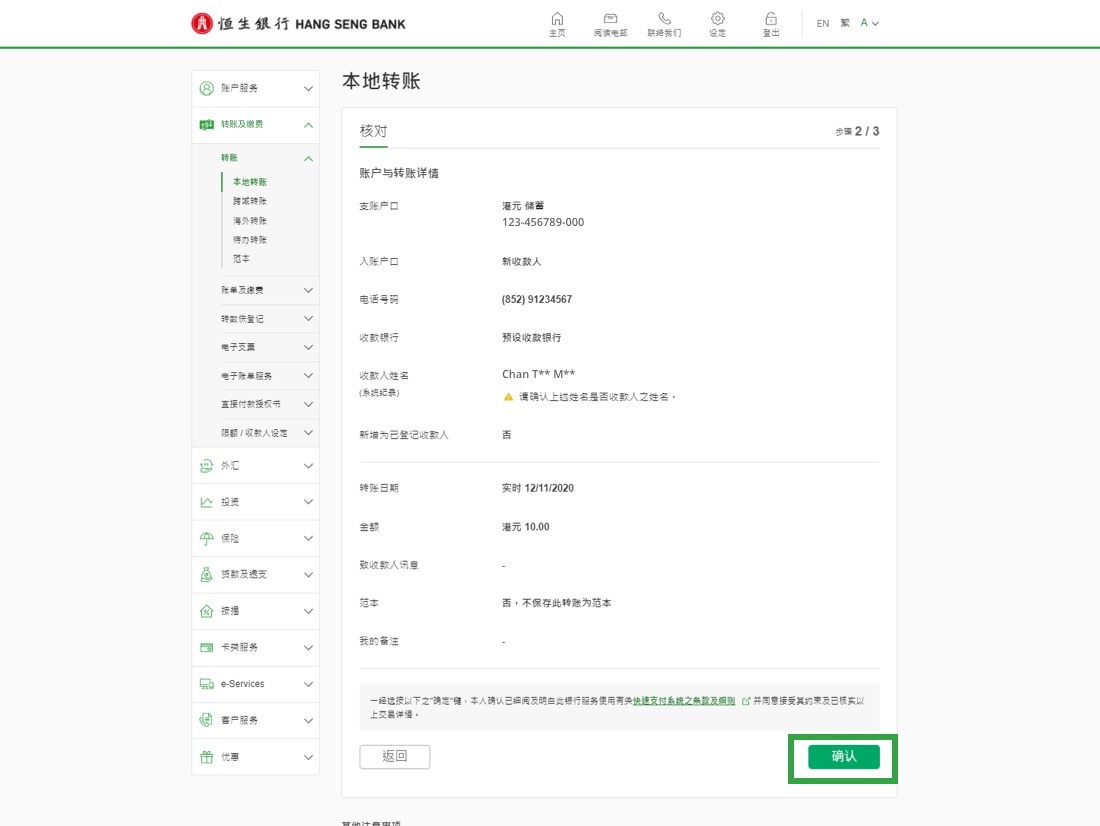Click the 返回 back button

(x=395, y=757)
